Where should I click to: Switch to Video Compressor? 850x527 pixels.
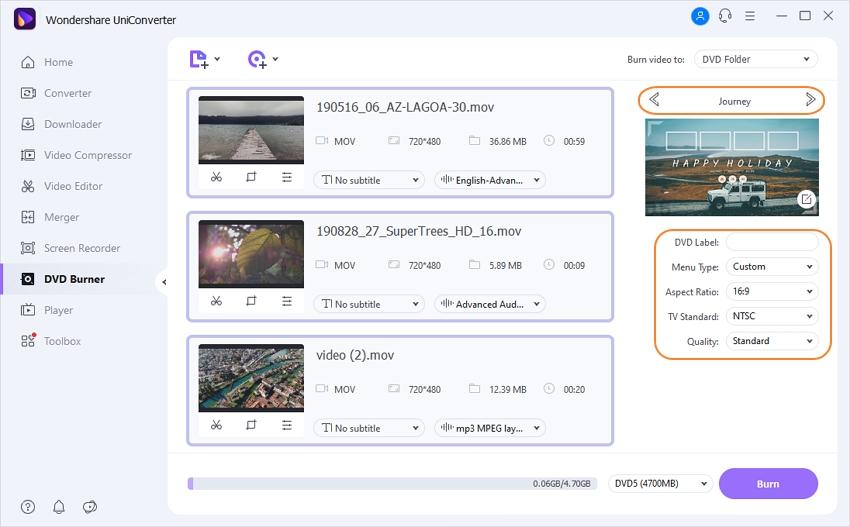tap(88, 155)
